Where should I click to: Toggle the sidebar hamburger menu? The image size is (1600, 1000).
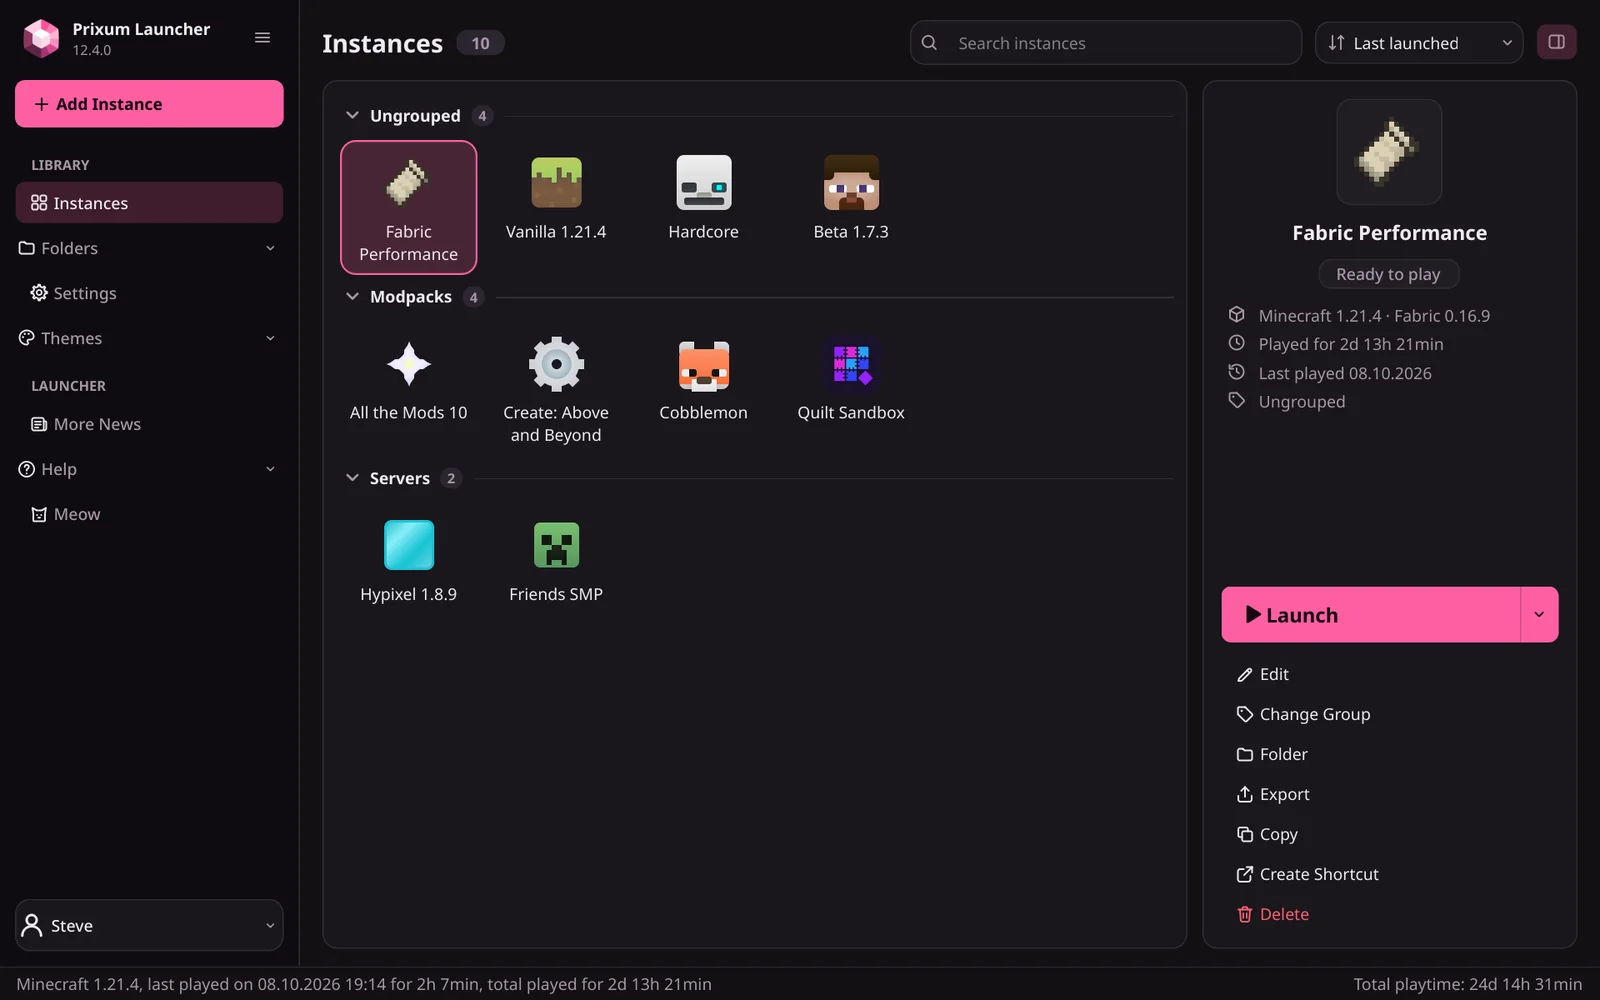pos(263,38)
